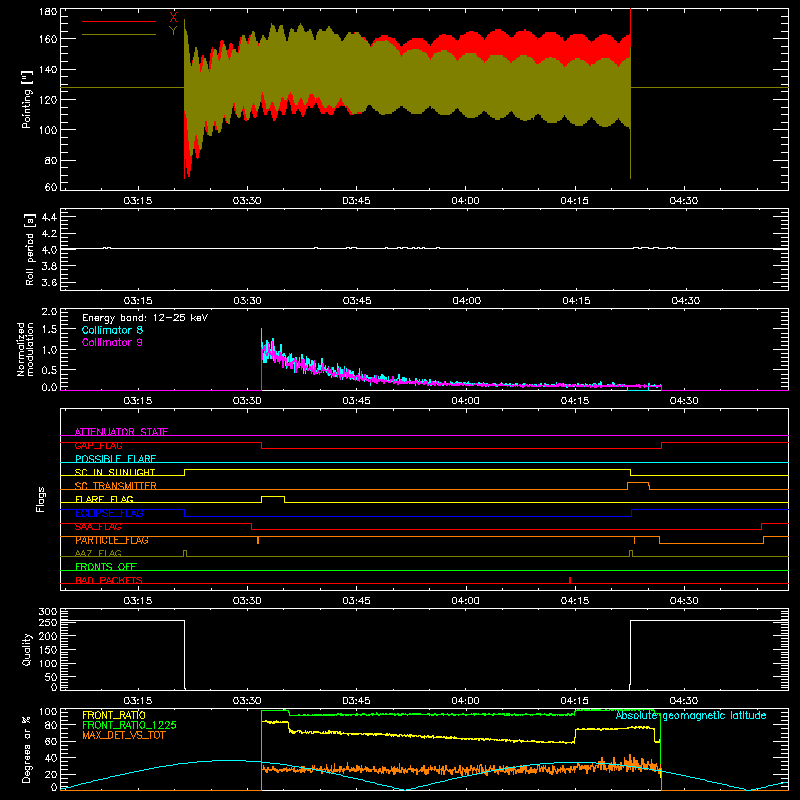Click the 03:45 tick label under the modulation plot
This screenshot has width=800, height=800.
click(x=356, y=401)
